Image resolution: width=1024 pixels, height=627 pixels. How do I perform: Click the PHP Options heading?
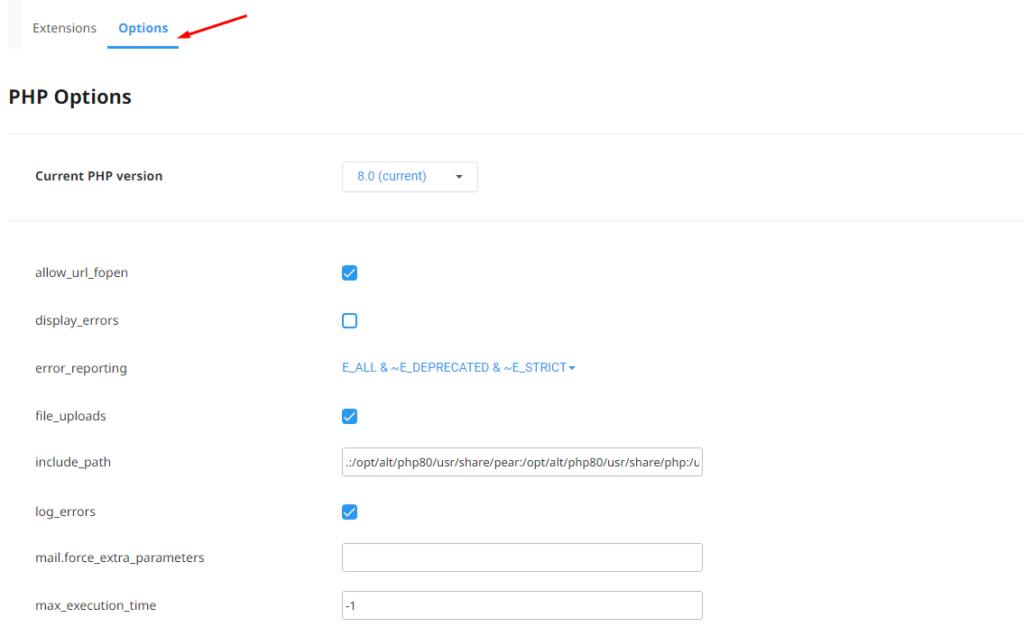[70, 97]
